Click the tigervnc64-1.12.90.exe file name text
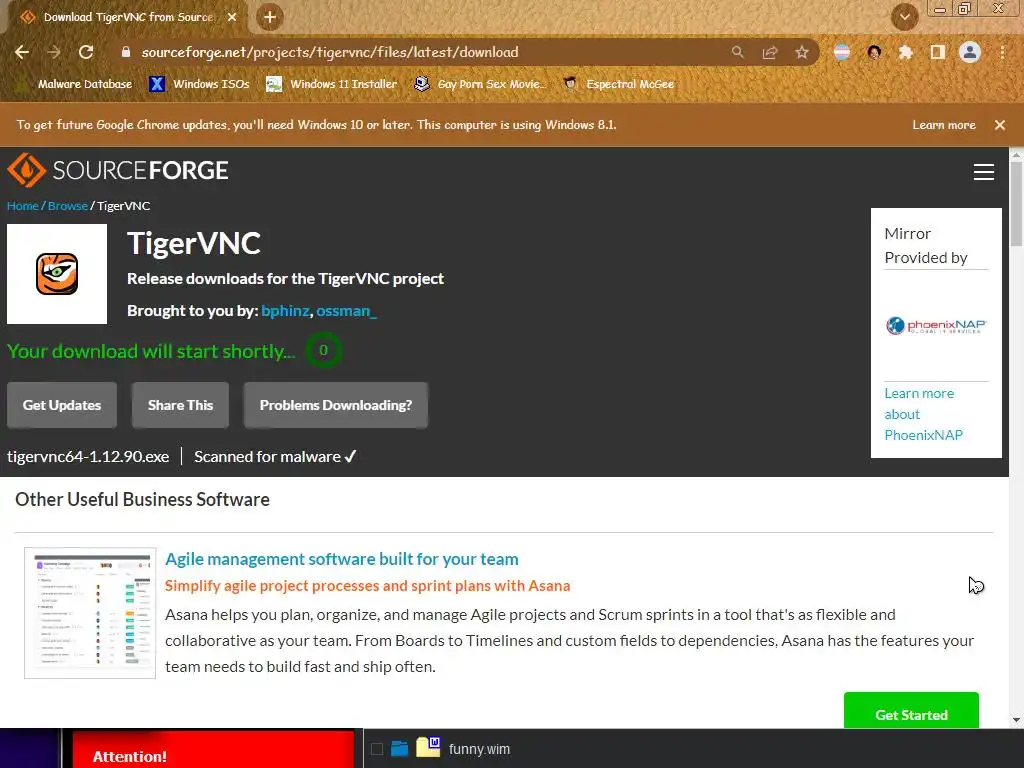Viewport: 1024px width, 768px height. [88, 456]
